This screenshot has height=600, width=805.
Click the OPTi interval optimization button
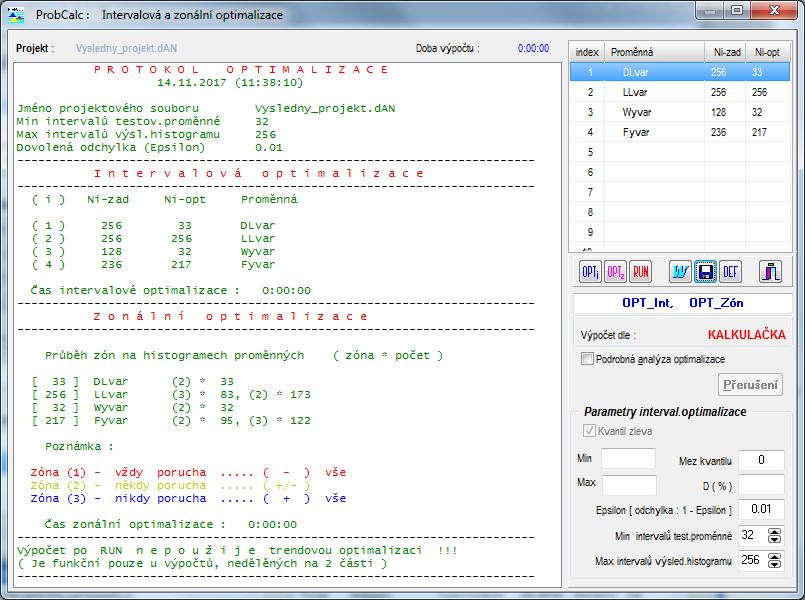(590, 272)
